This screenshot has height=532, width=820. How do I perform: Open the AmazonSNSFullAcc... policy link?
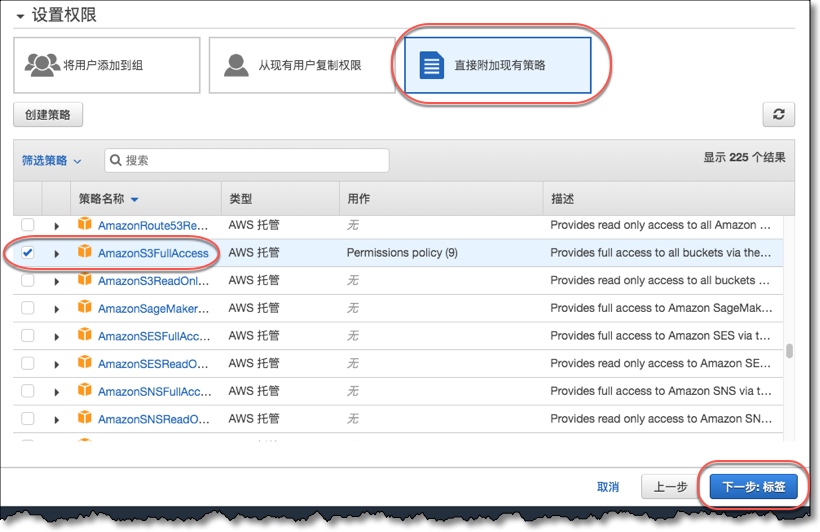(155, 392)
